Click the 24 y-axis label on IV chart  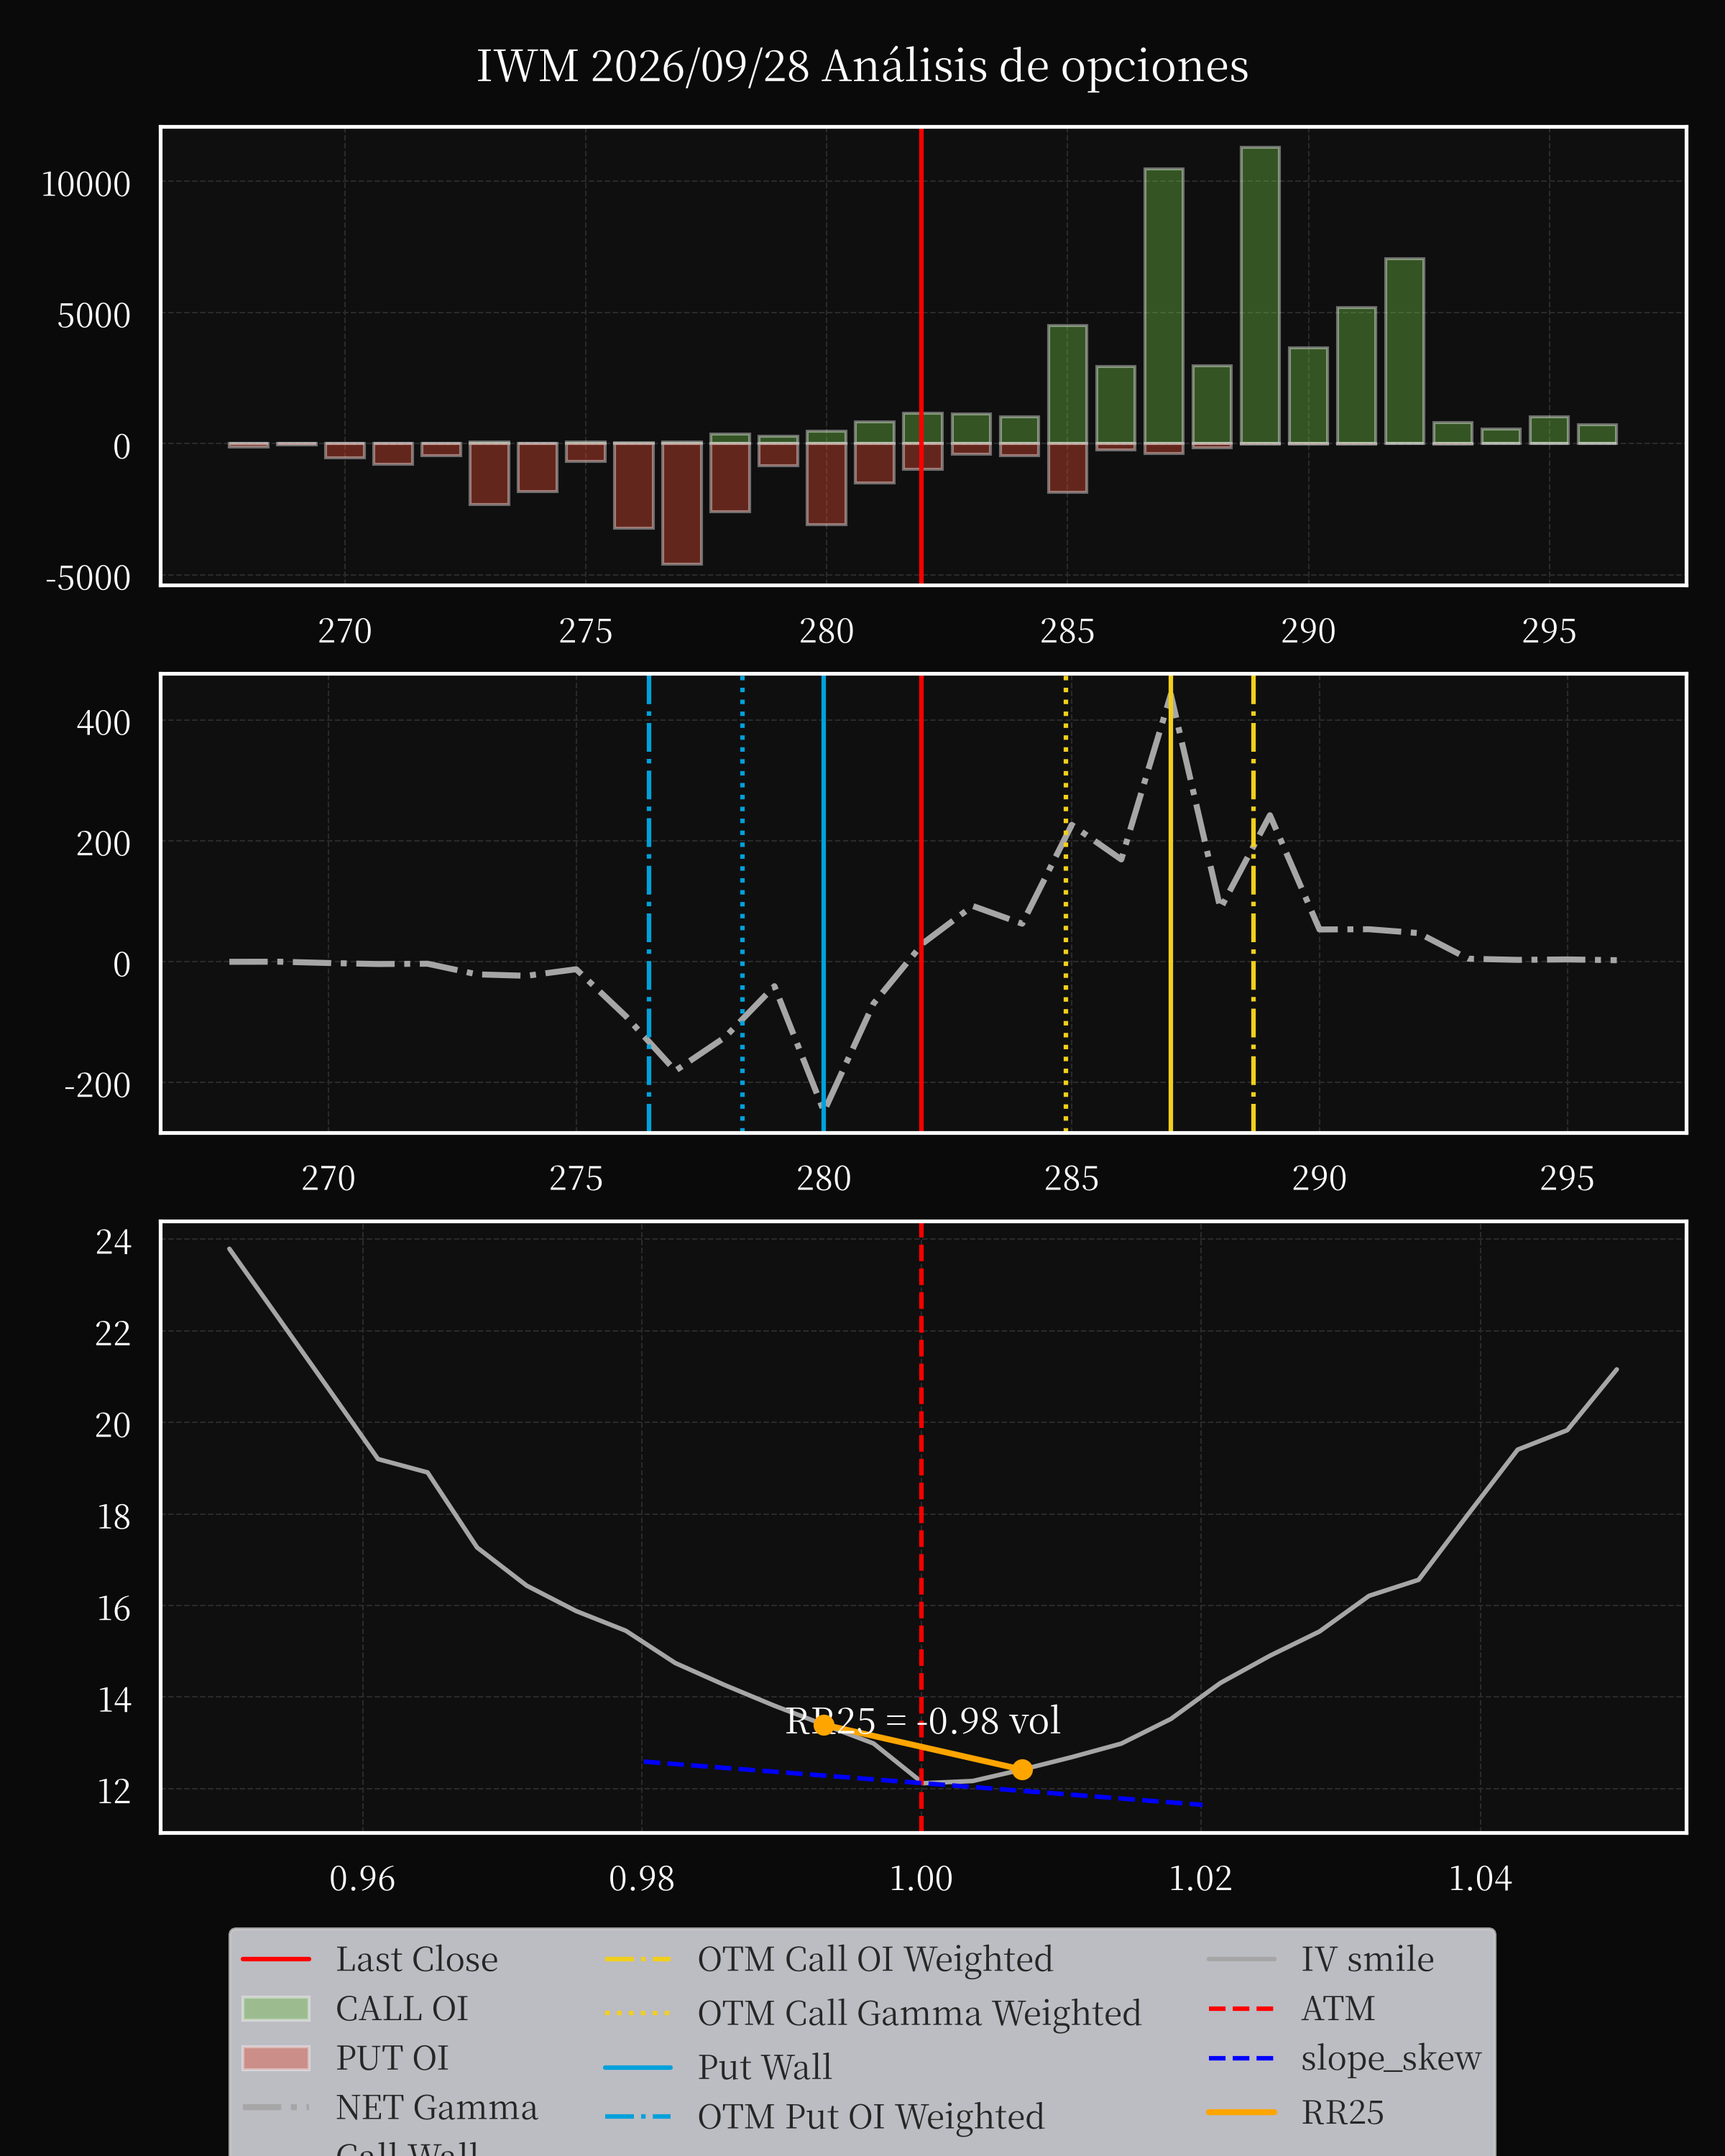point(113,1241)
